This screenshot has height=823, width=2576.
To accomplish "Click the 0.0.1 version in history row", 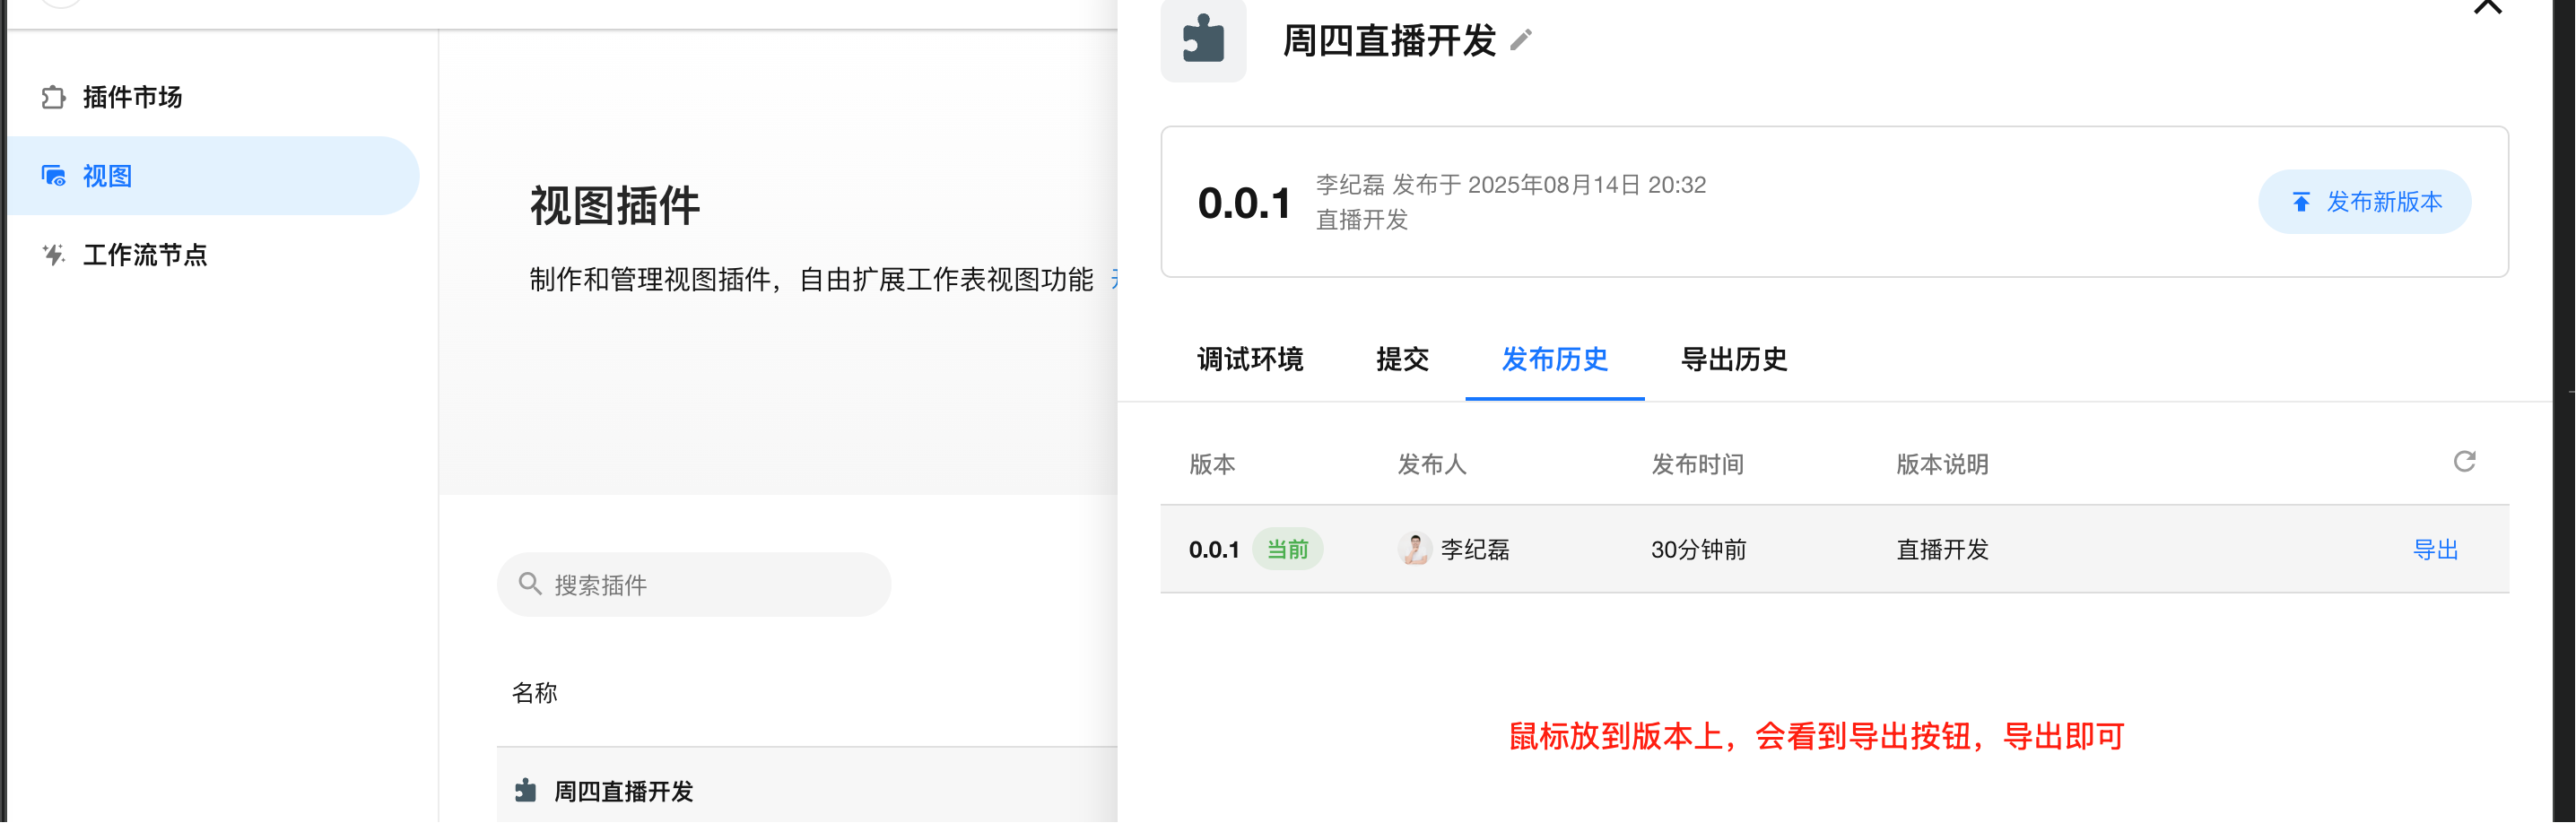I will 1214,550.
